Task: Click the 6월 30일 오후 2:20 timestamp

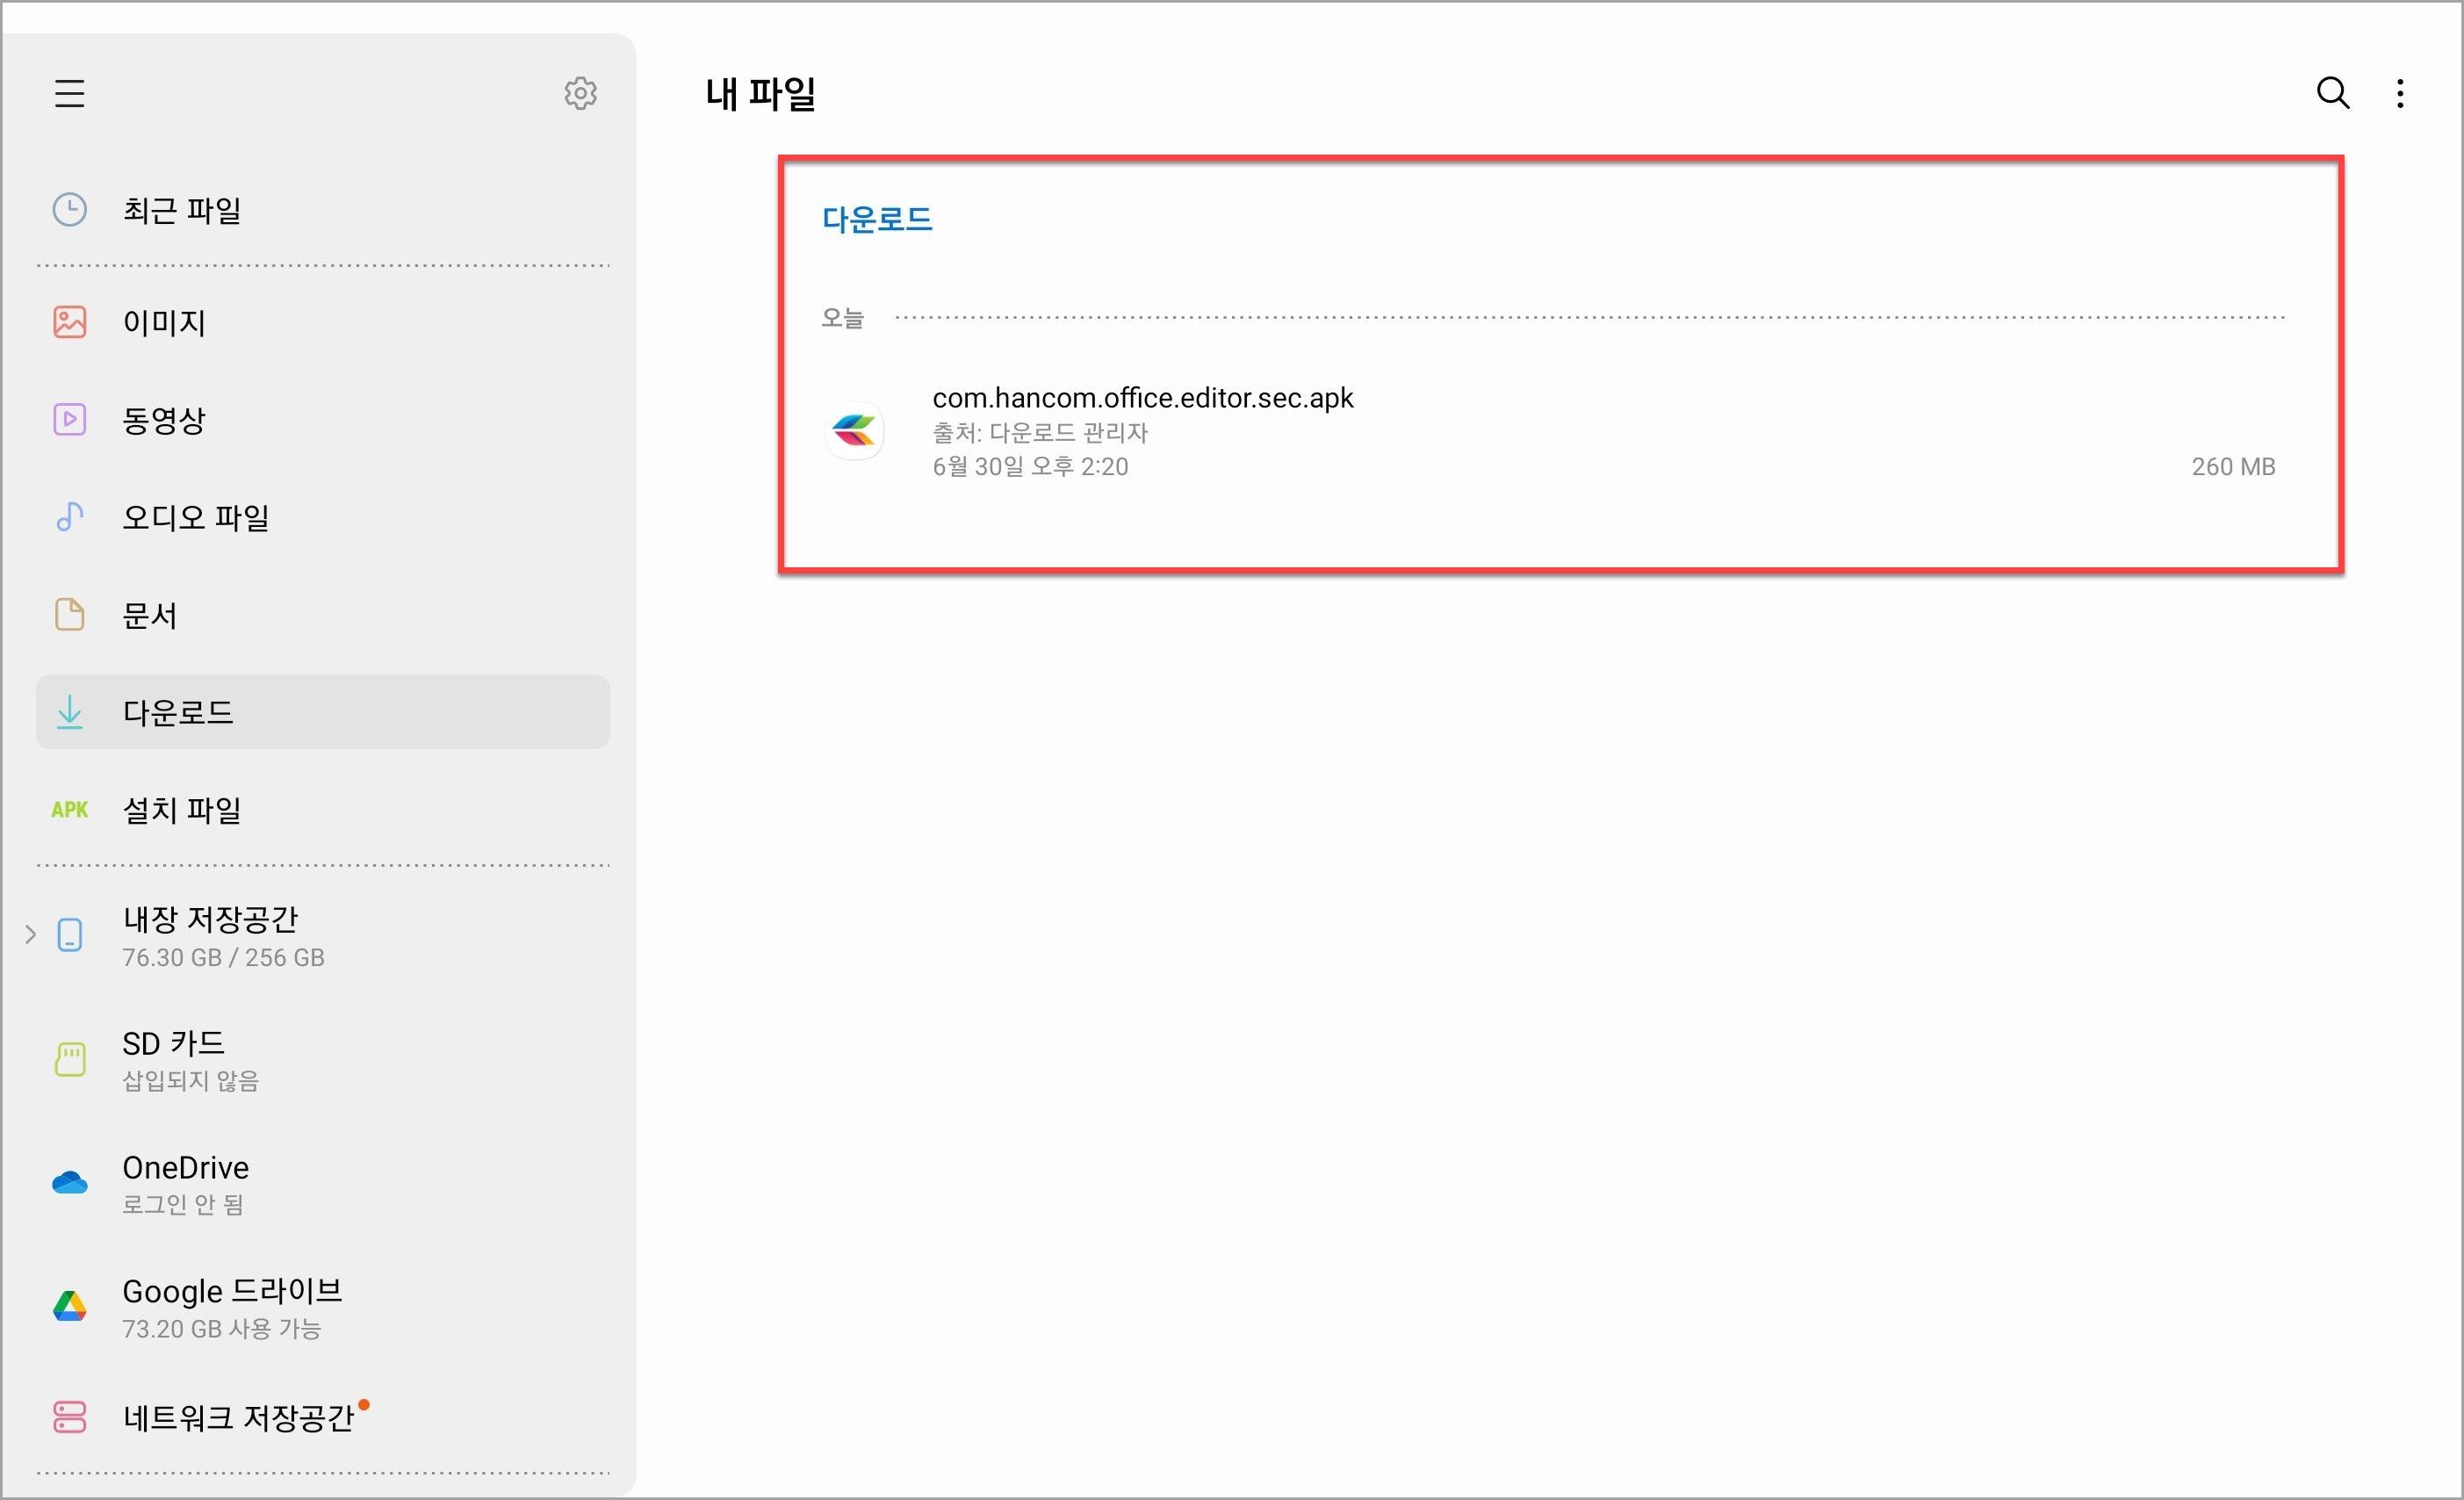Action: (x=1030, y=467)
